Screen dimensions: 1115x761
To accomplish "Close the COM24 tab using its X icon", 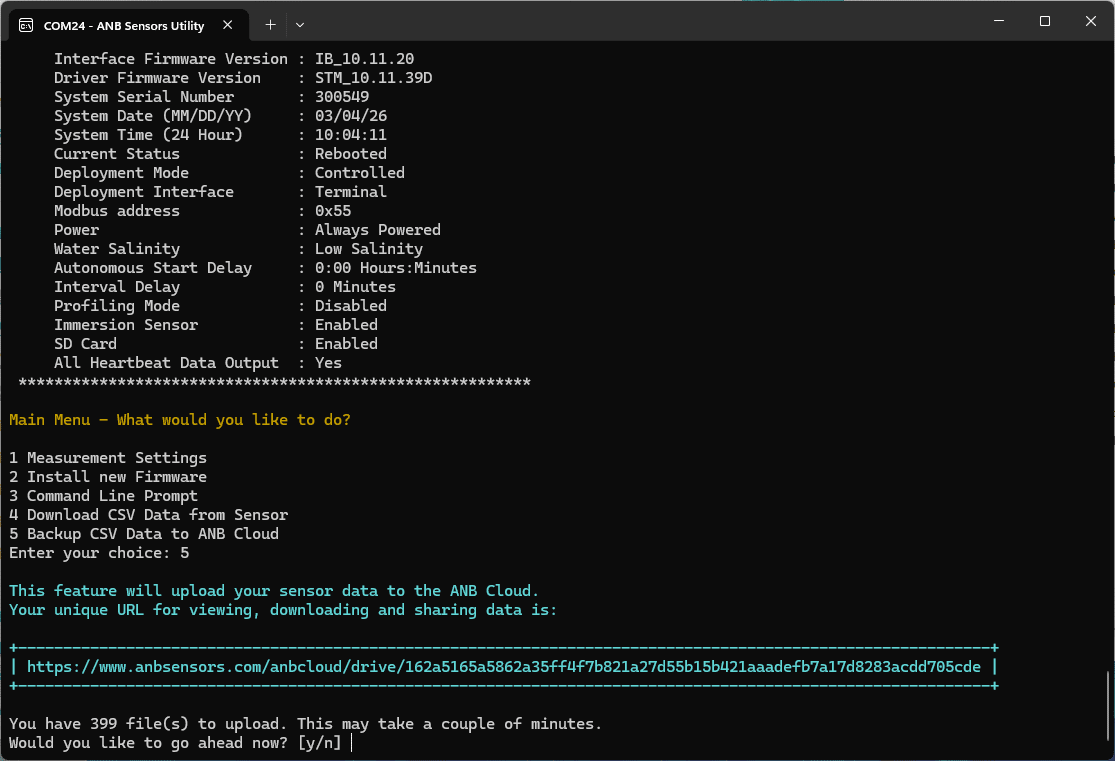I will click(x=227, y=24).
